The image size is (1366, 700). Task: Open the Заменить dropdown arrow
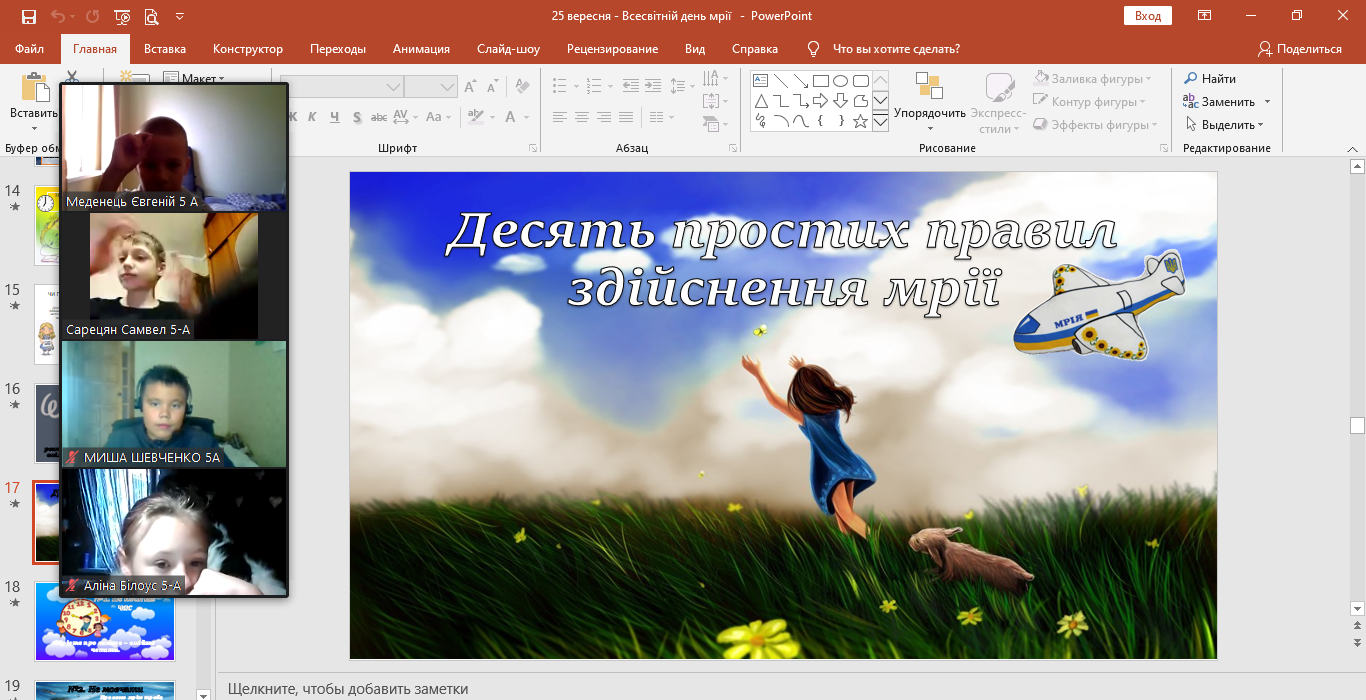[1267, 102]
